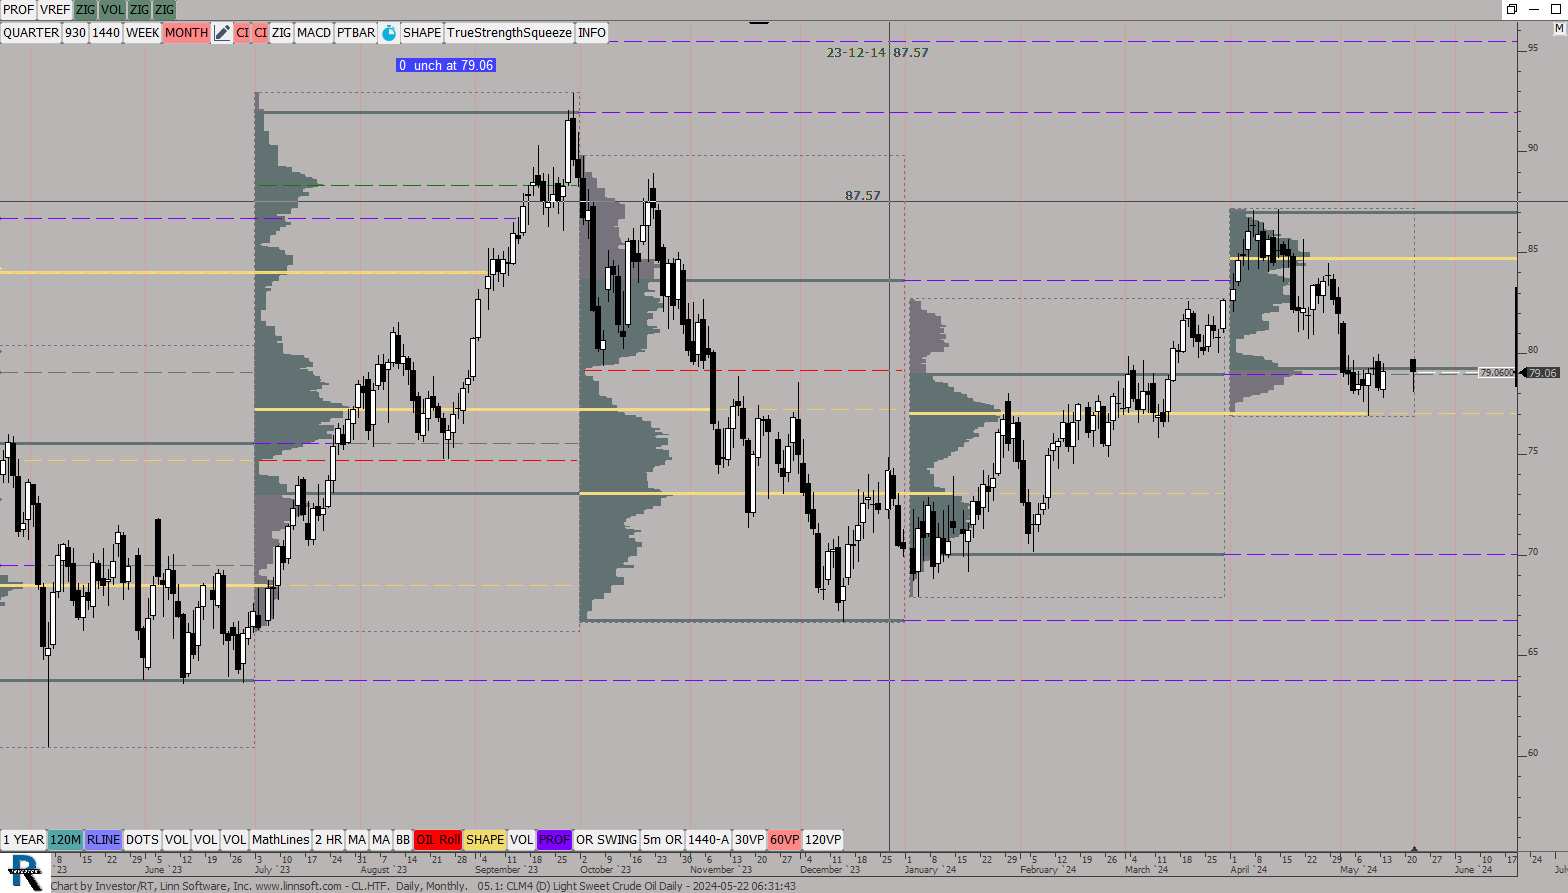Click the 85 price axis label
1568x893 pixels.
click(x=1533, y=249)
